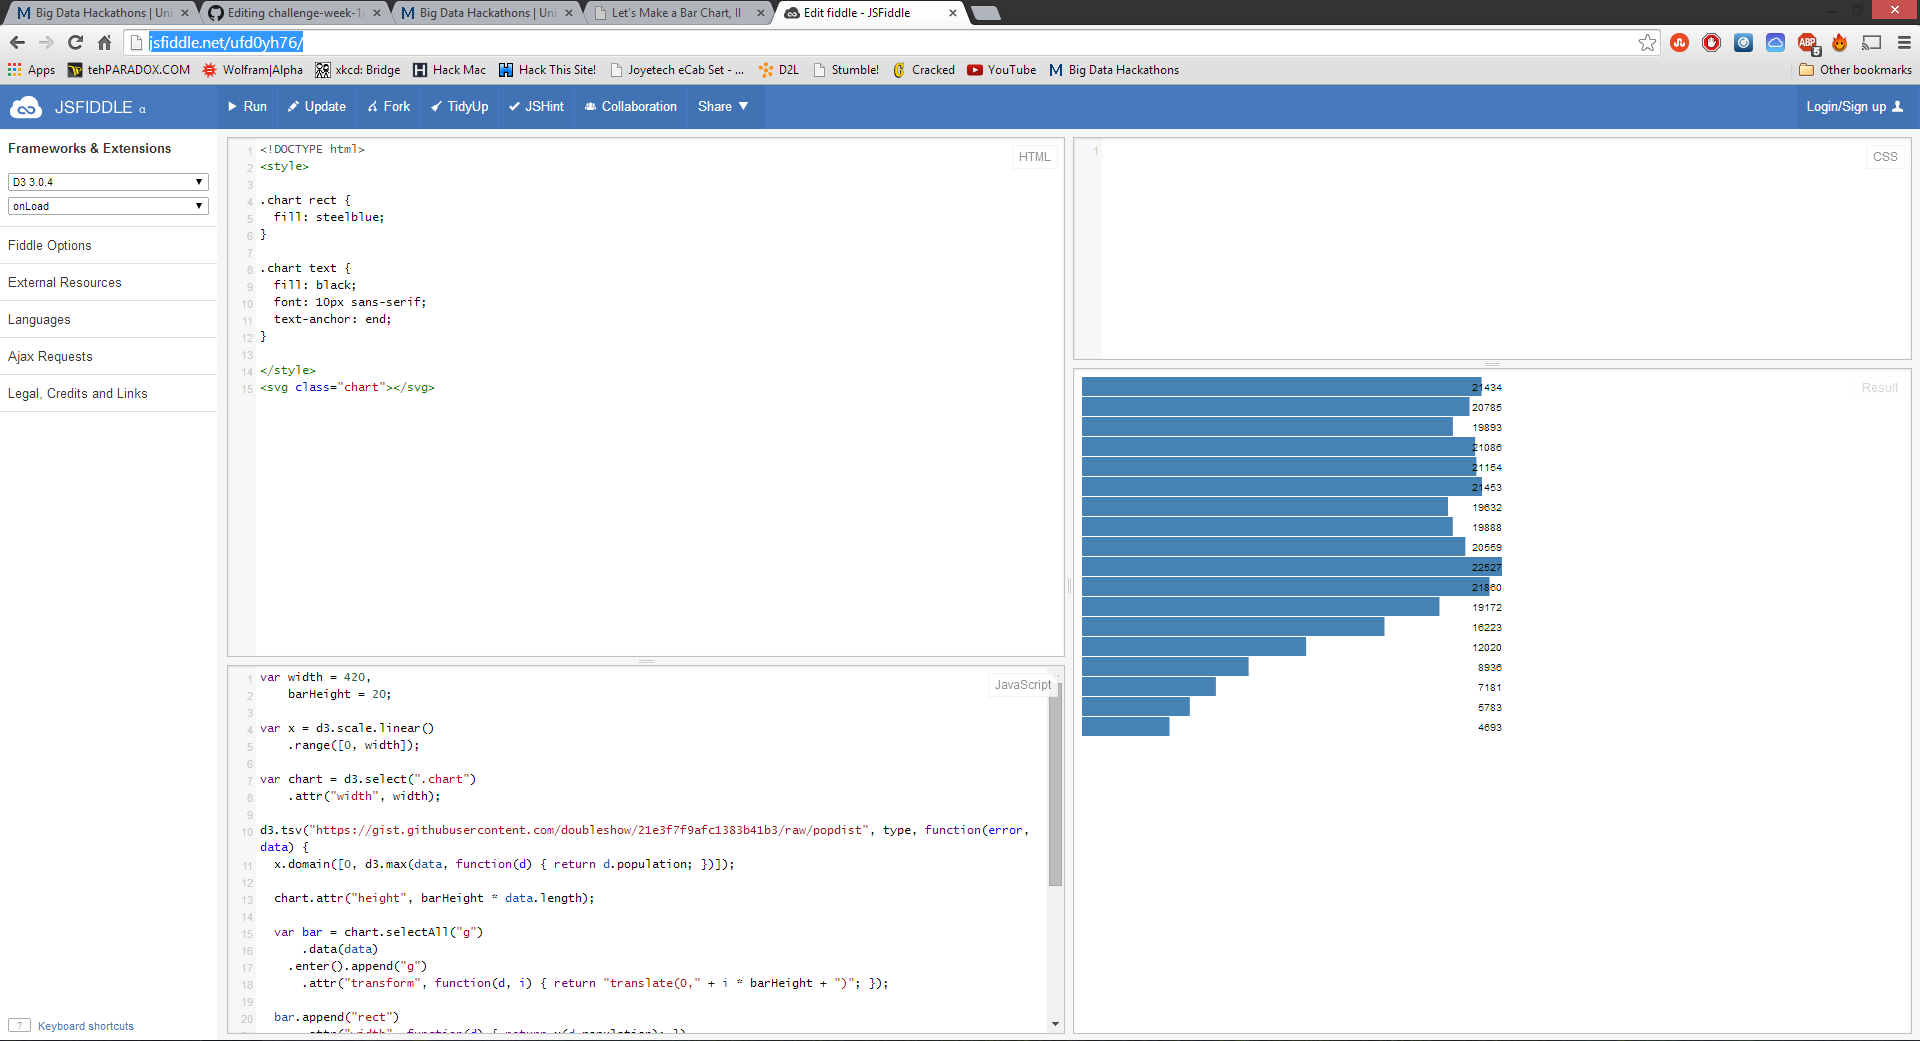Click the 'var width = 420' code line

[315, 678]
